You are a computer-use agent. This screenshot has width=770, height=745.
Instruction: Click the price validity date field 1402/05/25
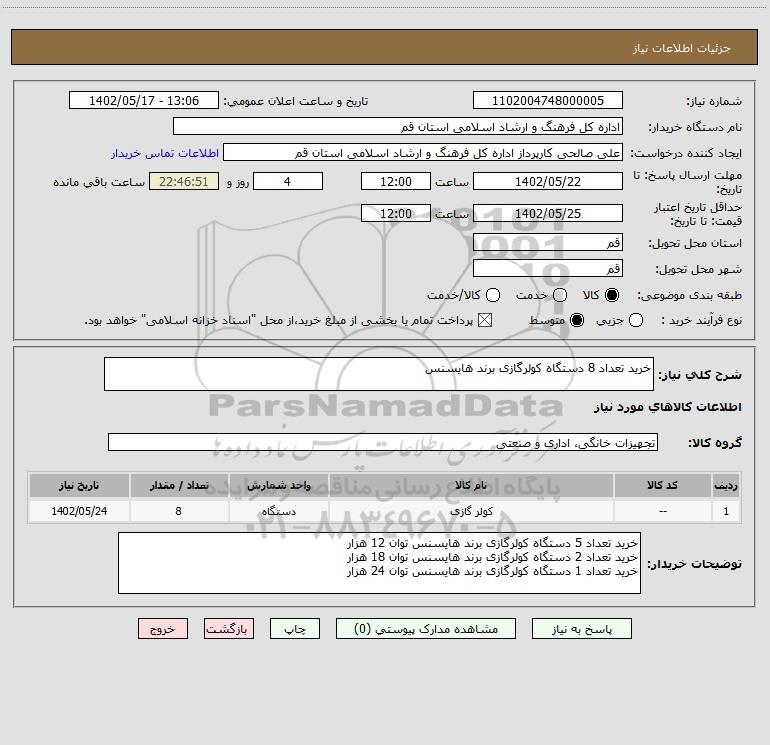point(548,214)
